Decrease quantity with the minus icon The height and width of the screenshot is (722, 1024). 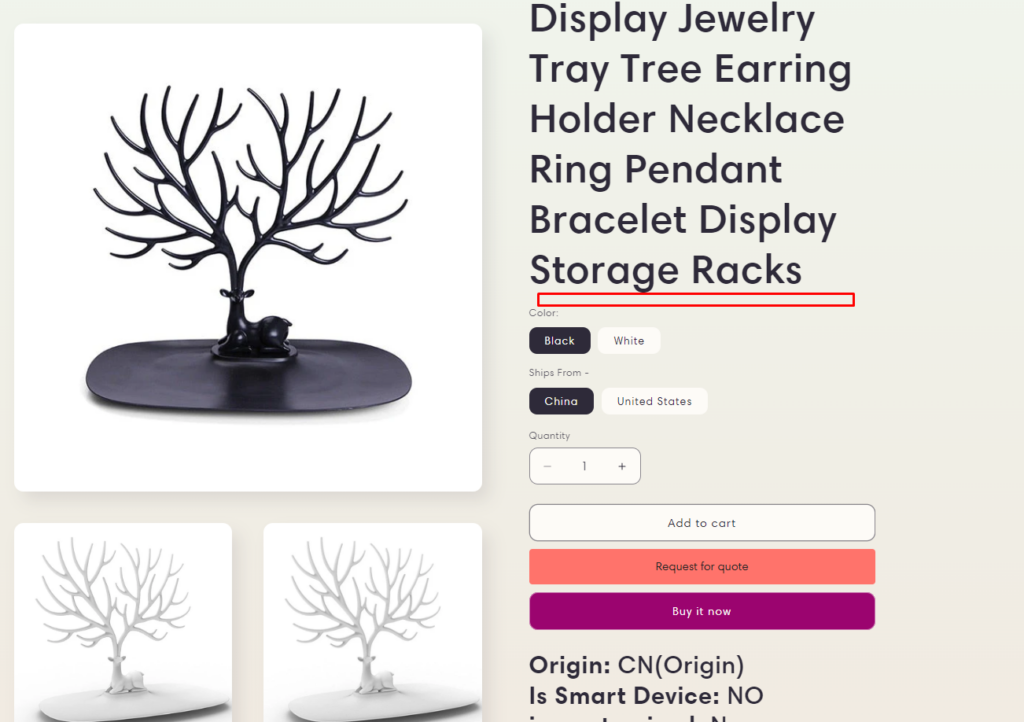[547, 466]
